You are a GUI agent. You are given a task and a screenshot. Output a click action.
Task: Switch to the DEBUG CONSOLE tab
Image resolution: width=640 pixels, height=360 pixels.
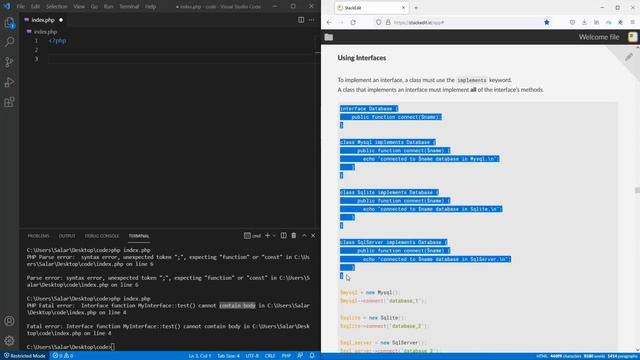click(102, 236)
